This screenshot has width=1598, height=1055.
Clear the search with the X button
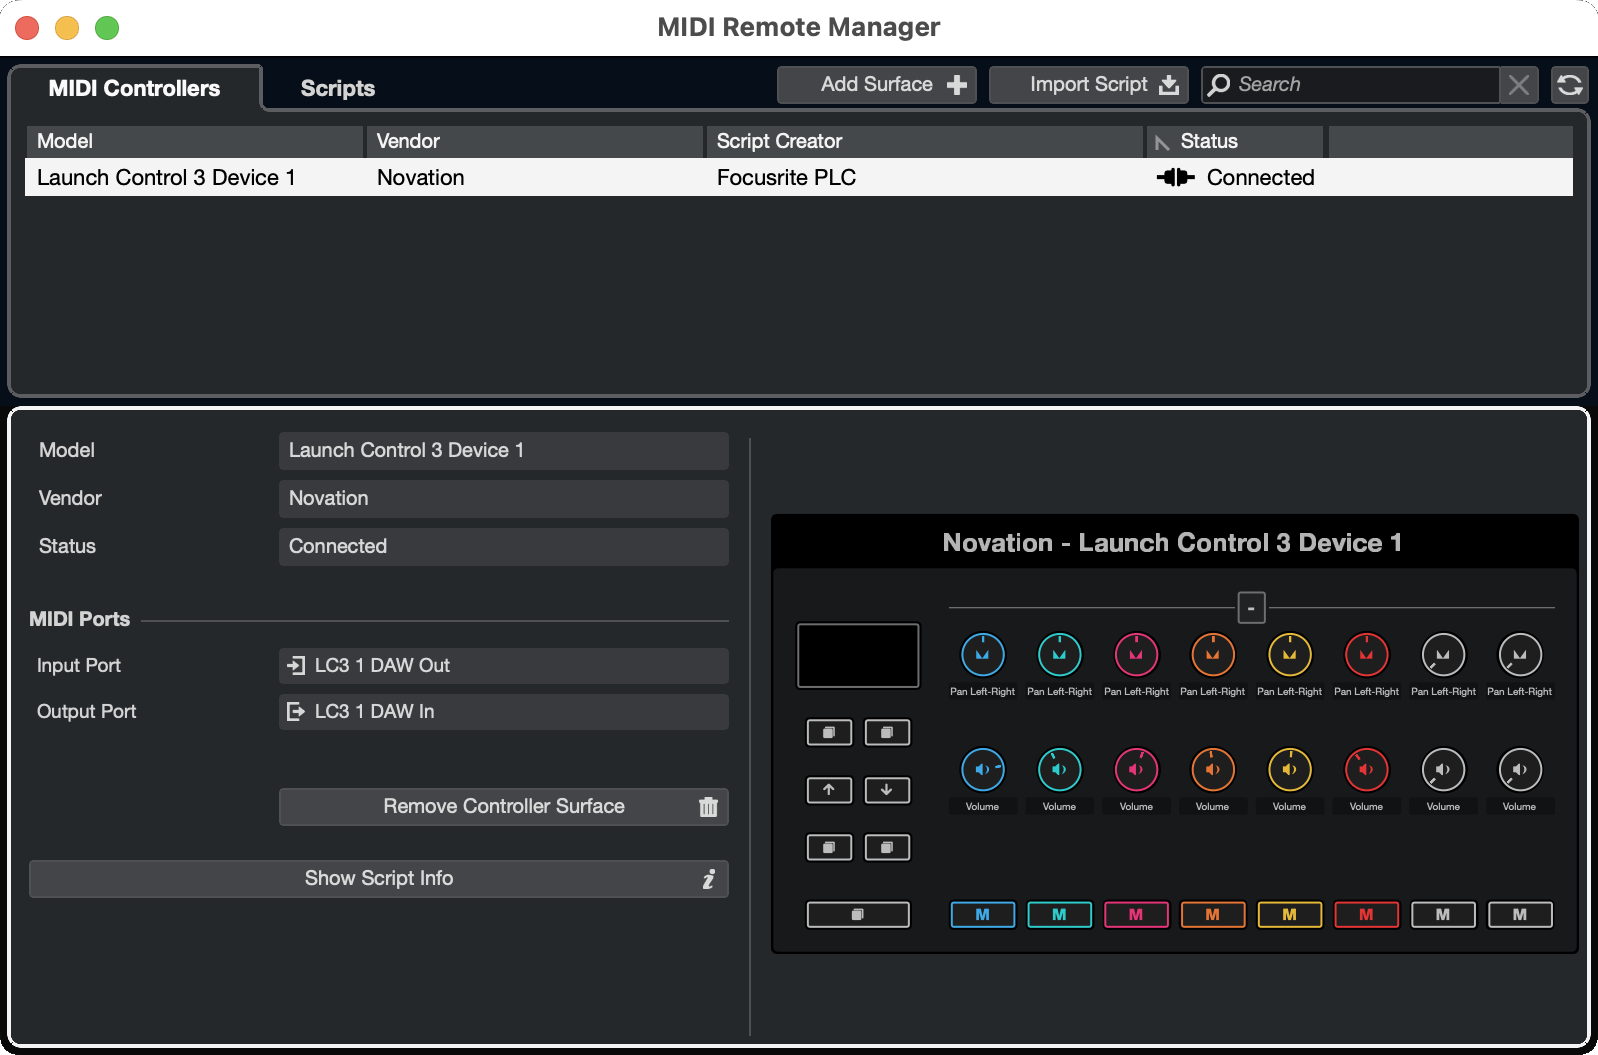(x=1519, y=85)
